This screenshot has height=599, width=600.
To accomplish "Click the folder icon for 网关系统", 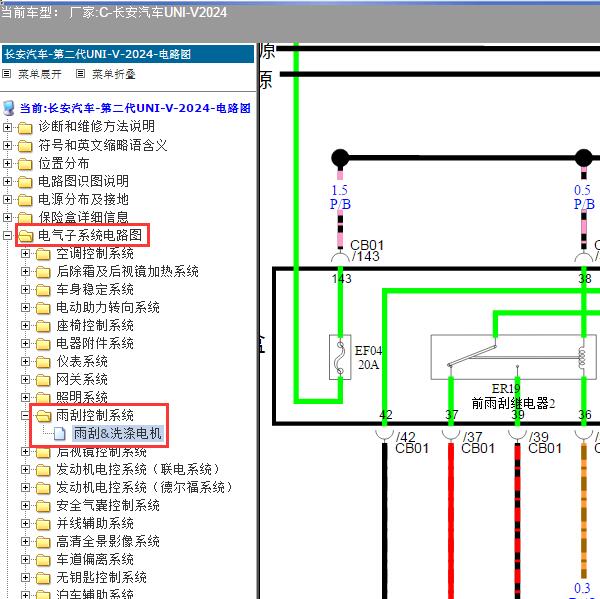I will tap(43, 380).
